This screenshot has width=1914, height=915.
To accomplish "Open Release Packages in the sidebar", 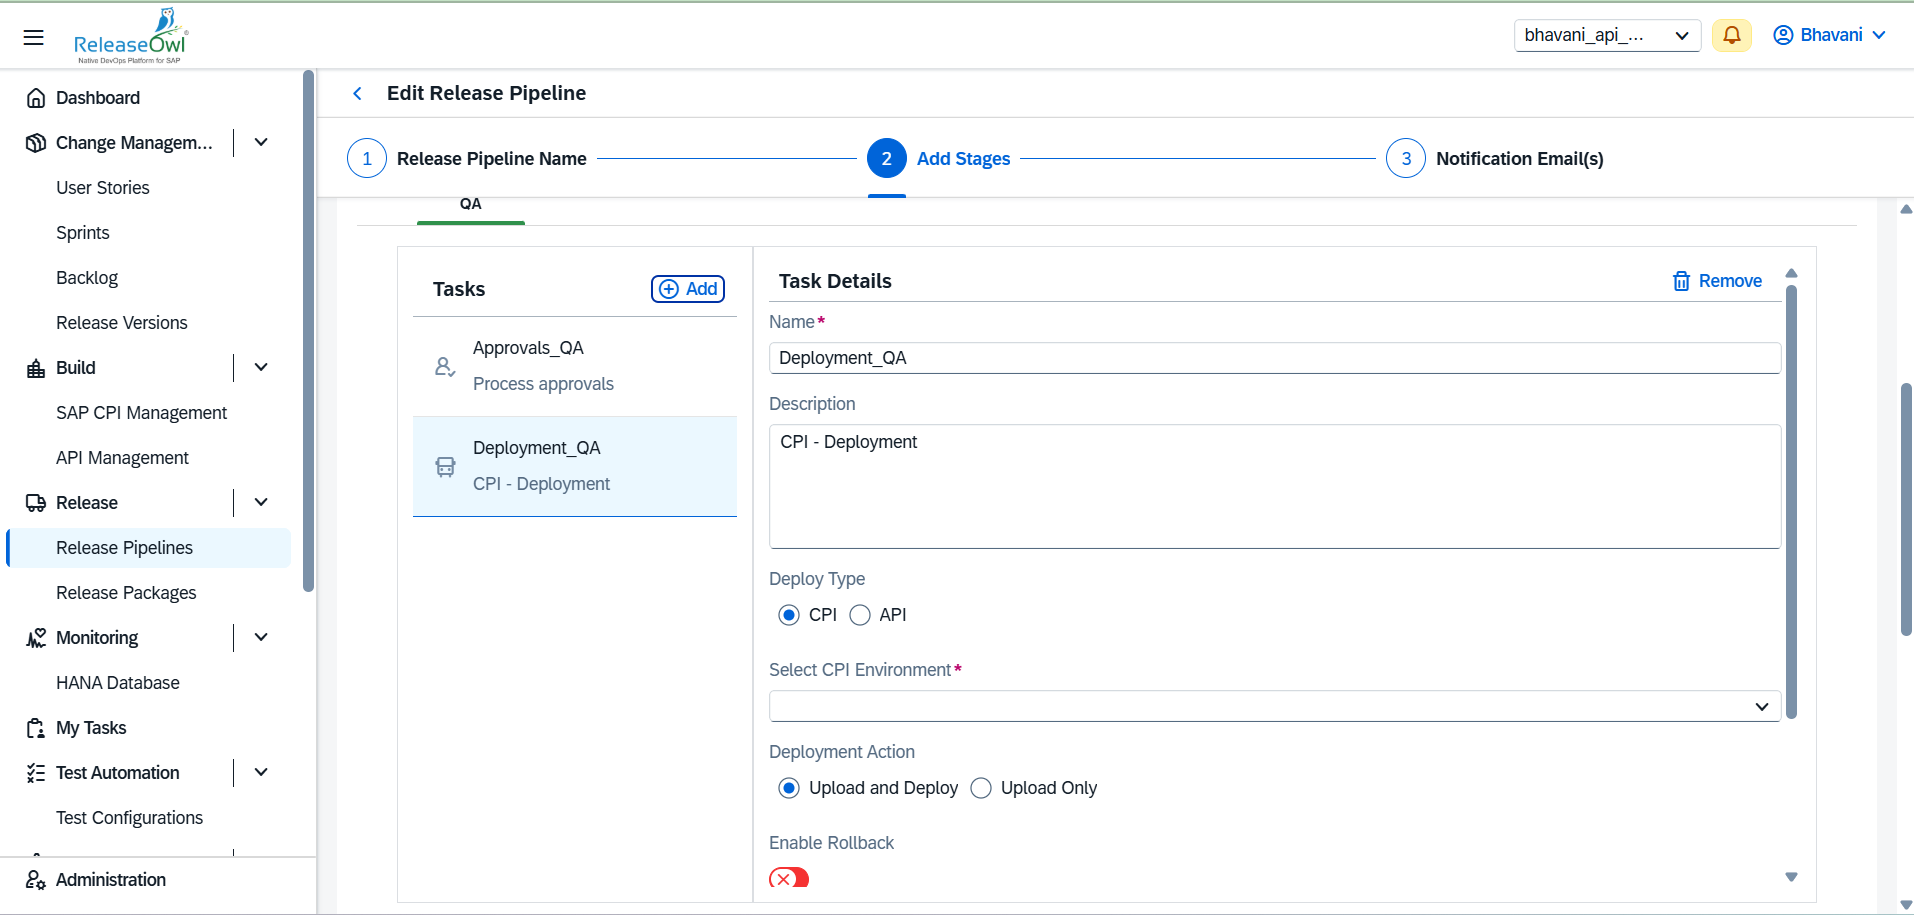I will coord(126,593).
